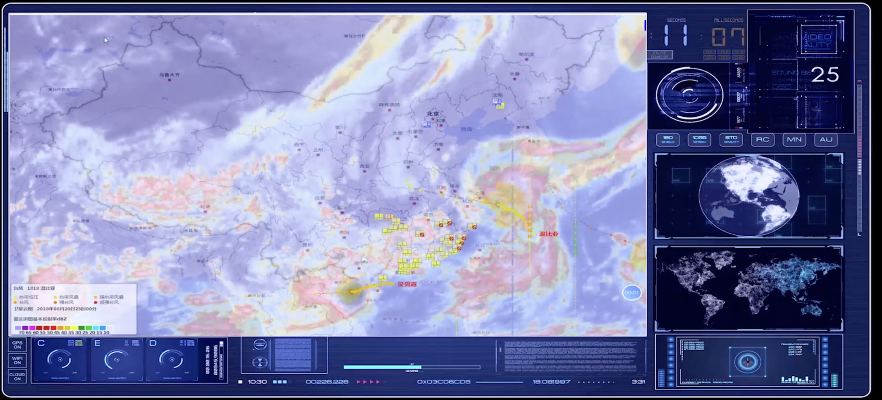Click the 1055 speed button

(699, 140)
